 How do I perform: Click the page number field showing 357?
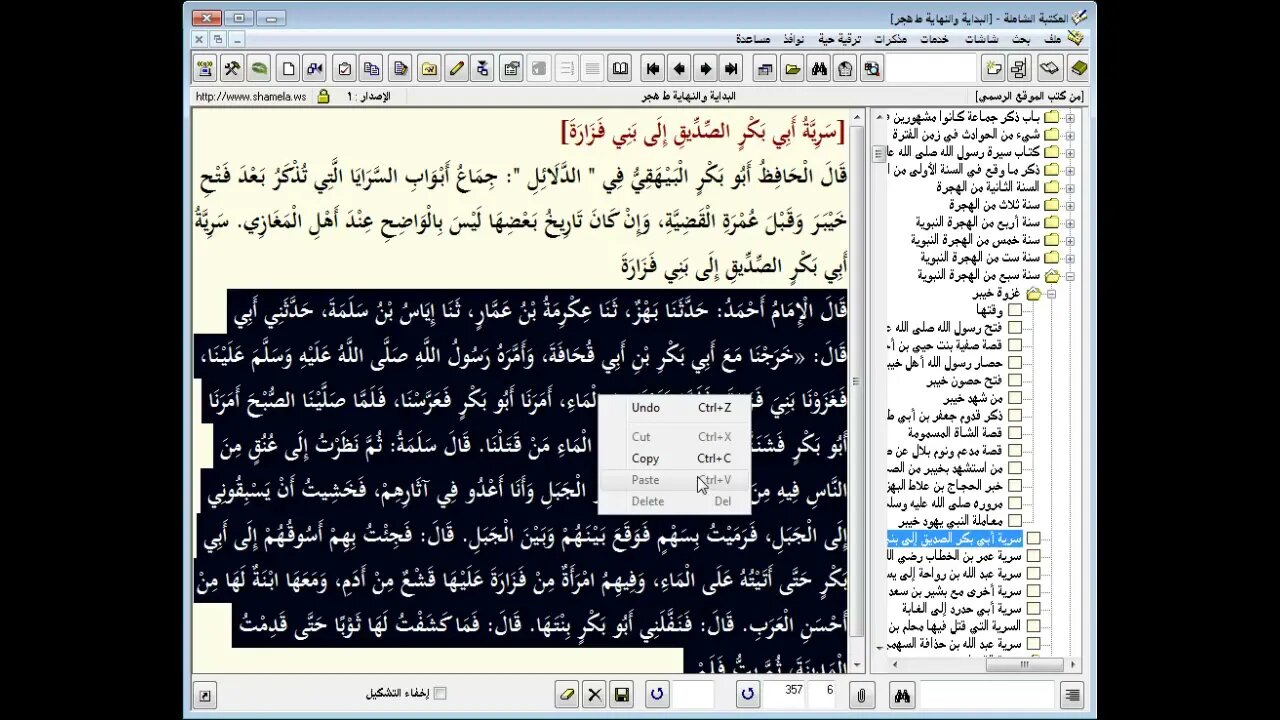pyautogui.click(x=789, y=690)
